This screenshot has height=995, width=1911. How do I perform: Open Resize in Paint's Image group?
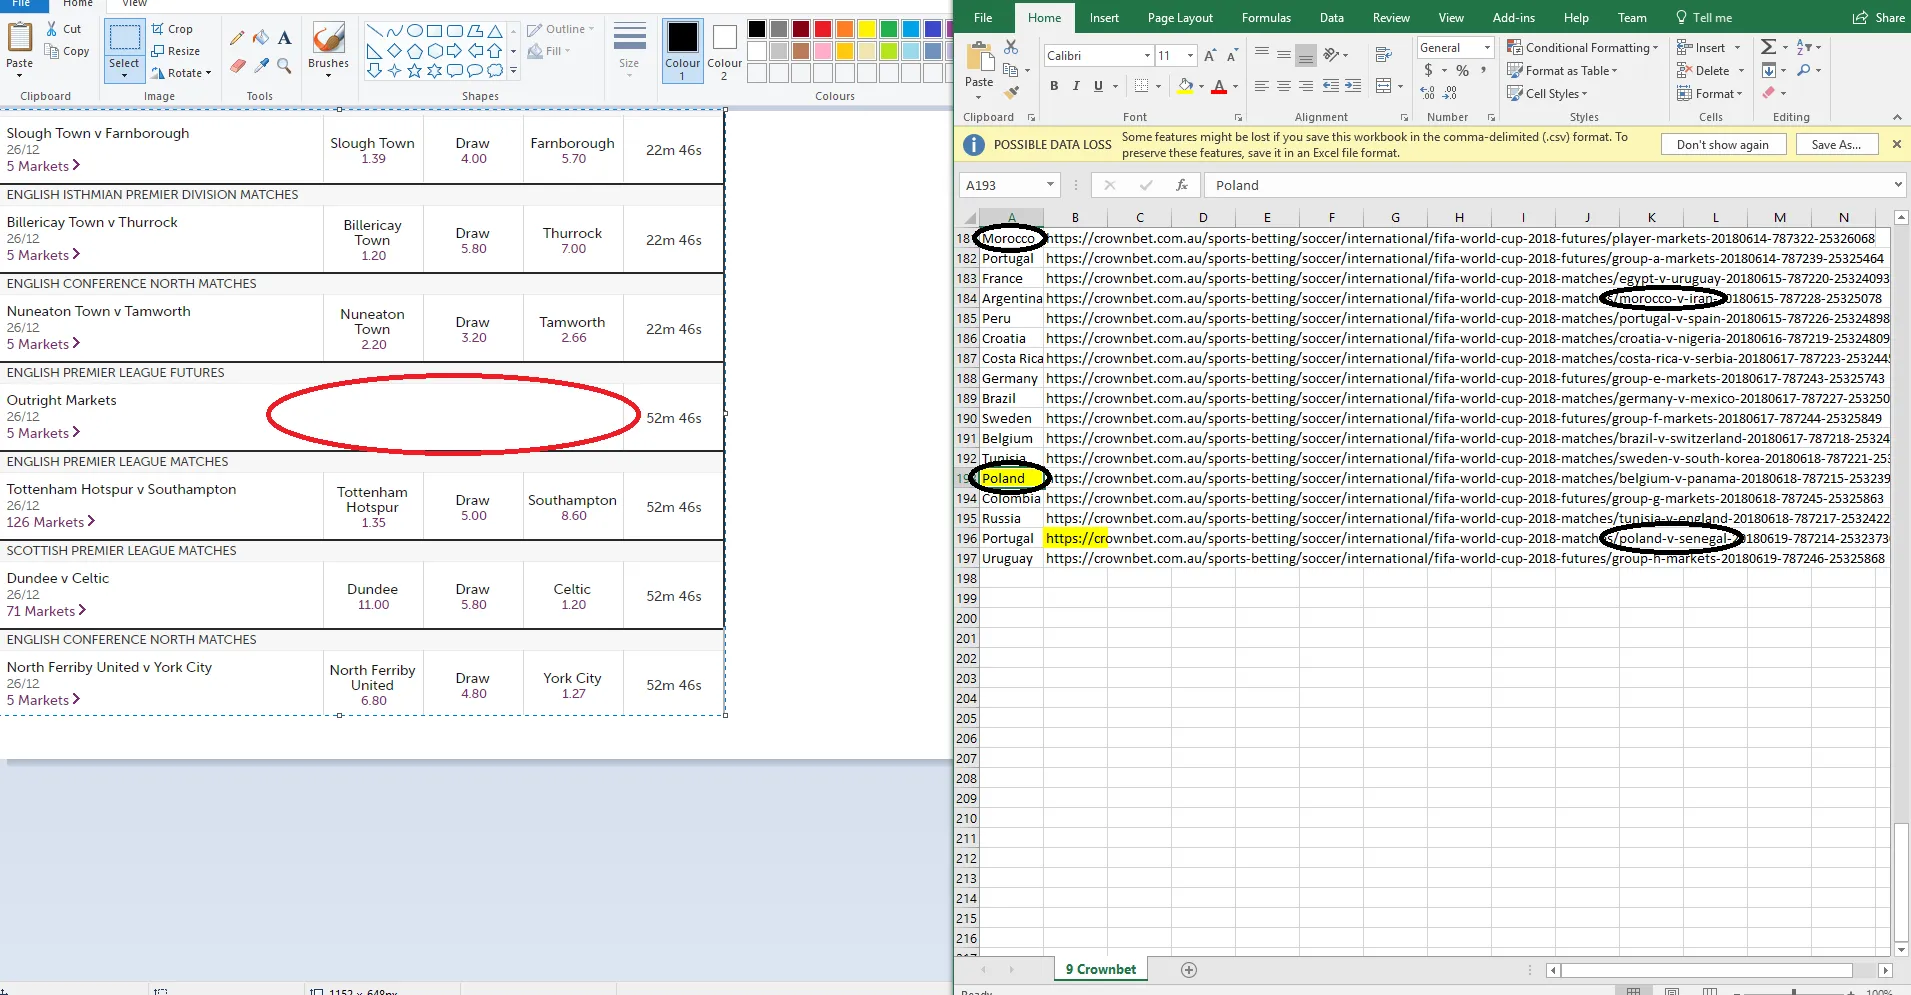[x=176, y=51]
